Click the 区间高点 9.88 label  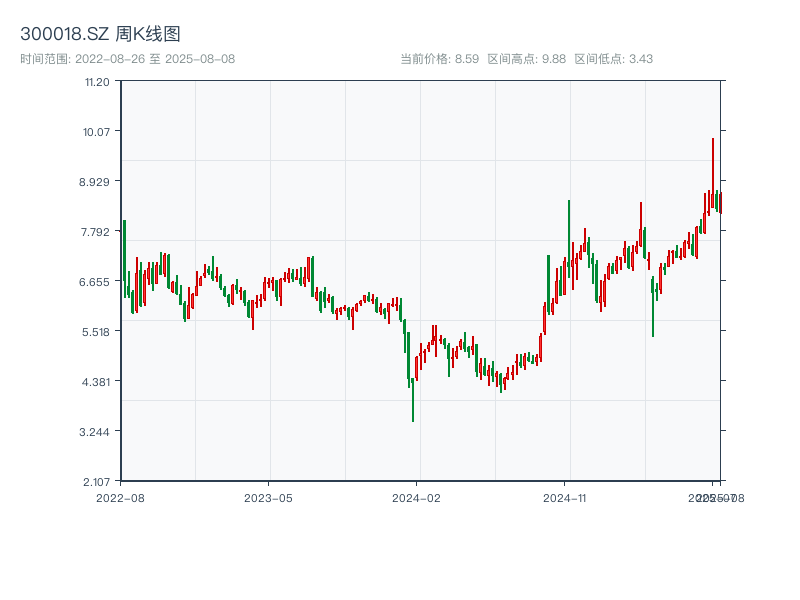click(526, 59)
